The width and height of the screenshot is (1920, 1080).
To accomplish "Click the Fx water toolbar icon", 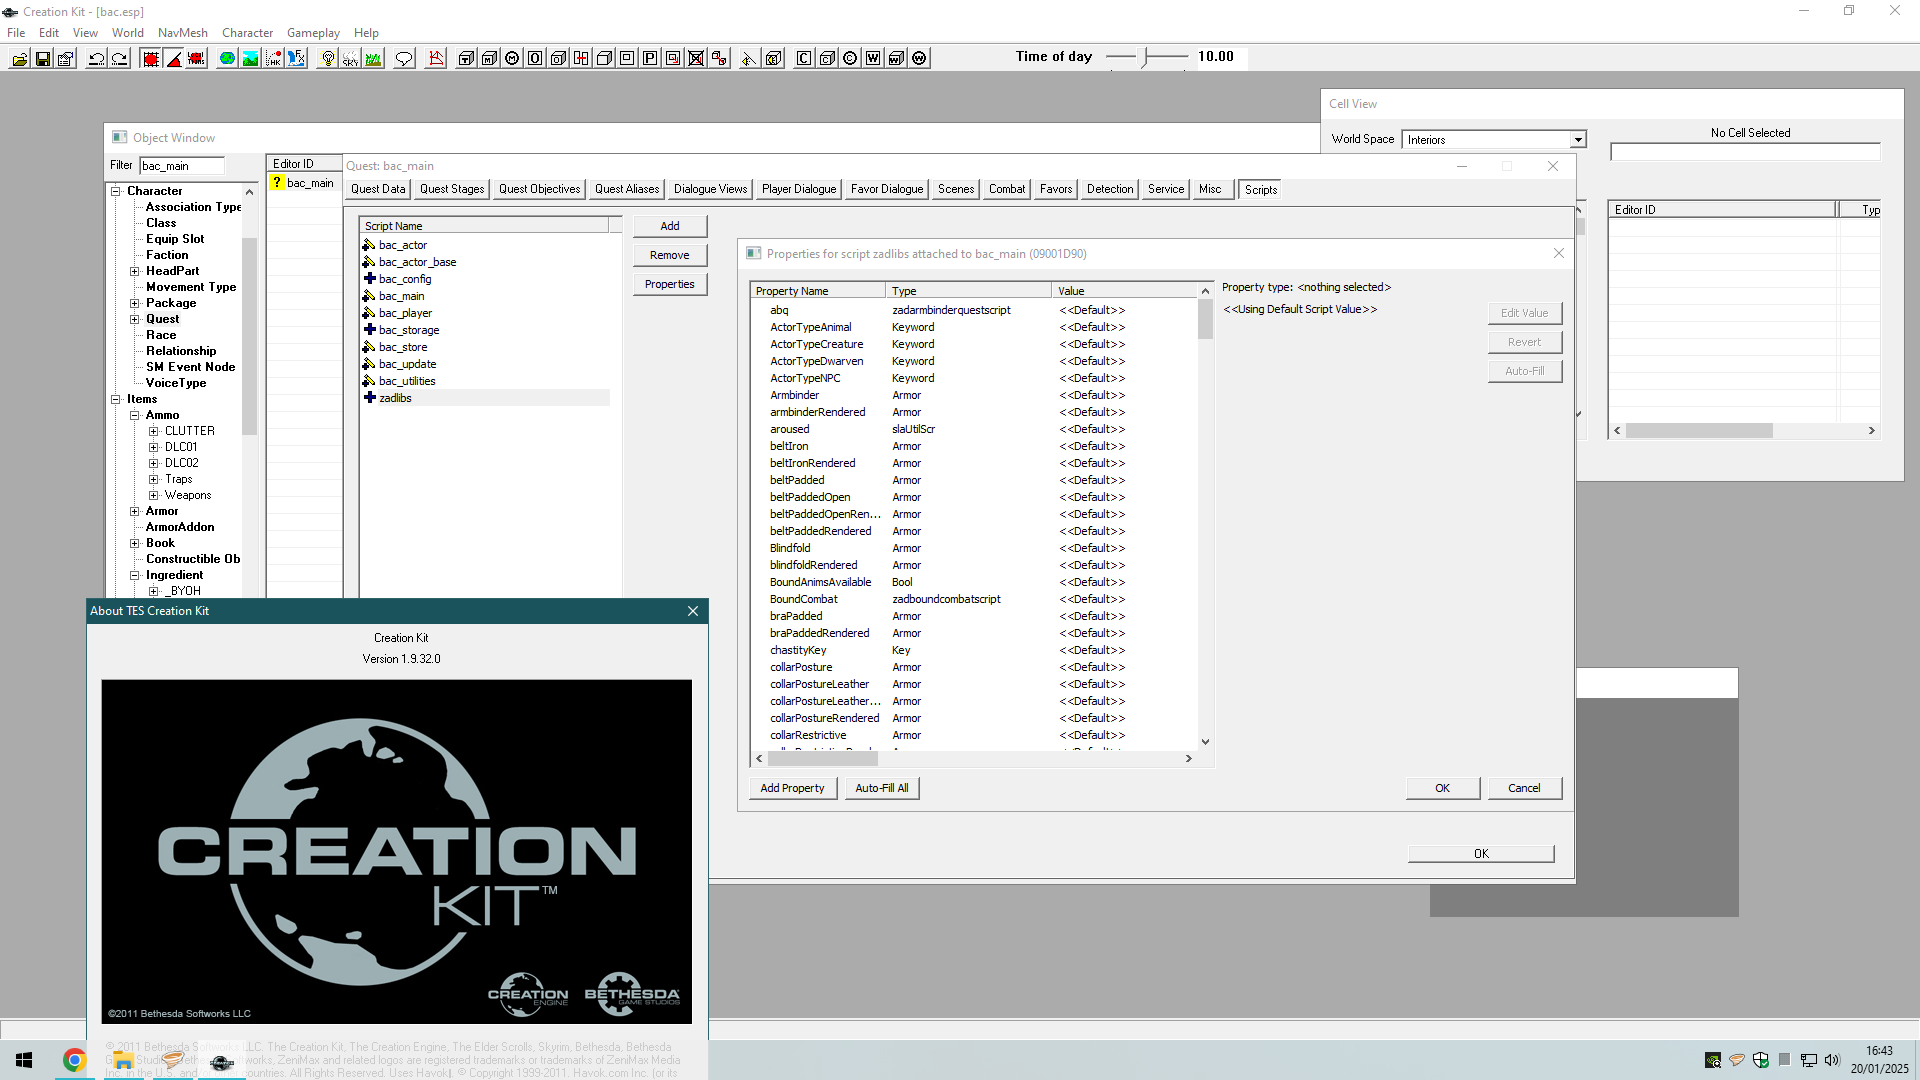I will click(297, 59).
